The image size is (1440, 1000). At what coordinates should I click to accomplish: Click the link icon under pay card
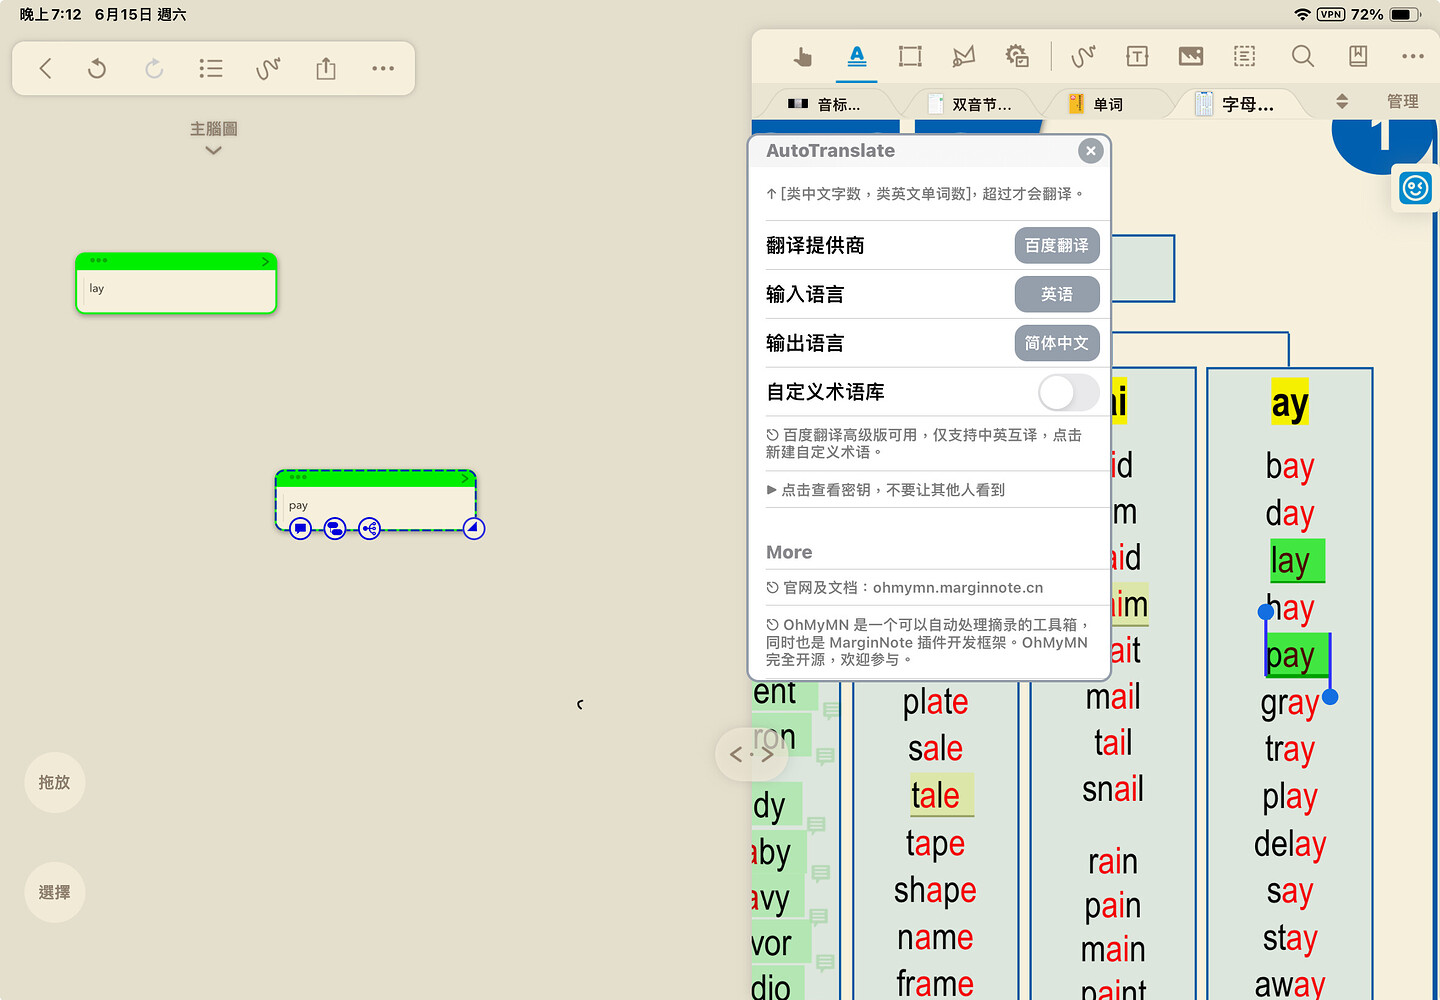click(x=335, y=528)
